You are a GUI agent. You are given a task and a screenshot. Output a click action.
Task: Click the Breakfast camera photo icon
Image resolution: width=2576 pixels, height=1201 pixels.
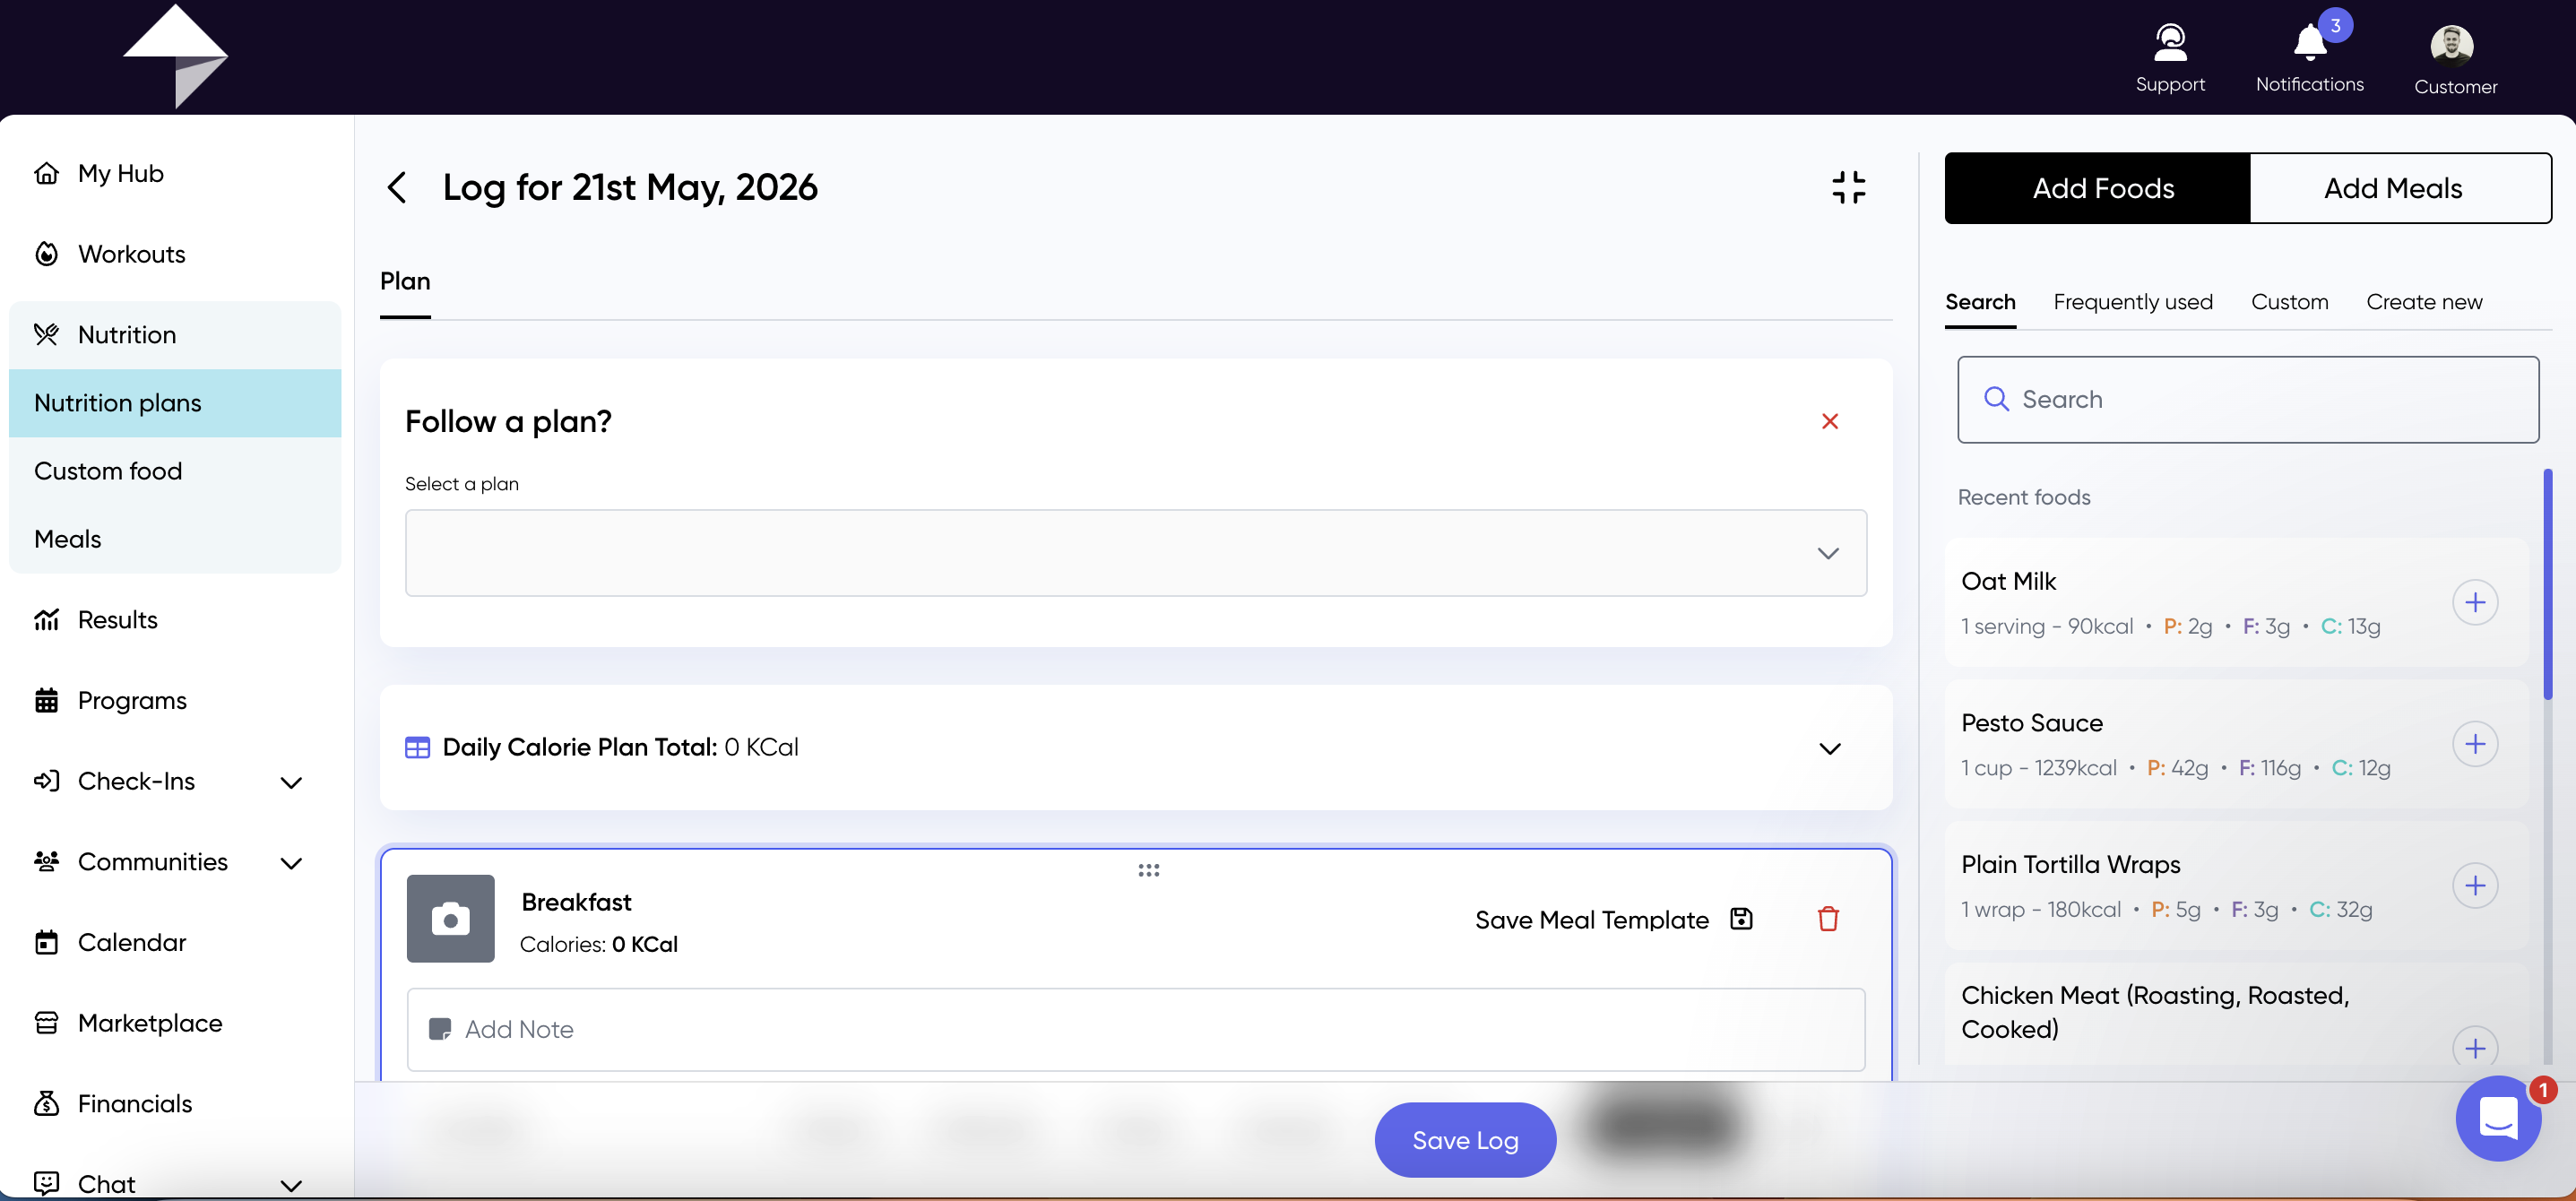pos(450,918)
